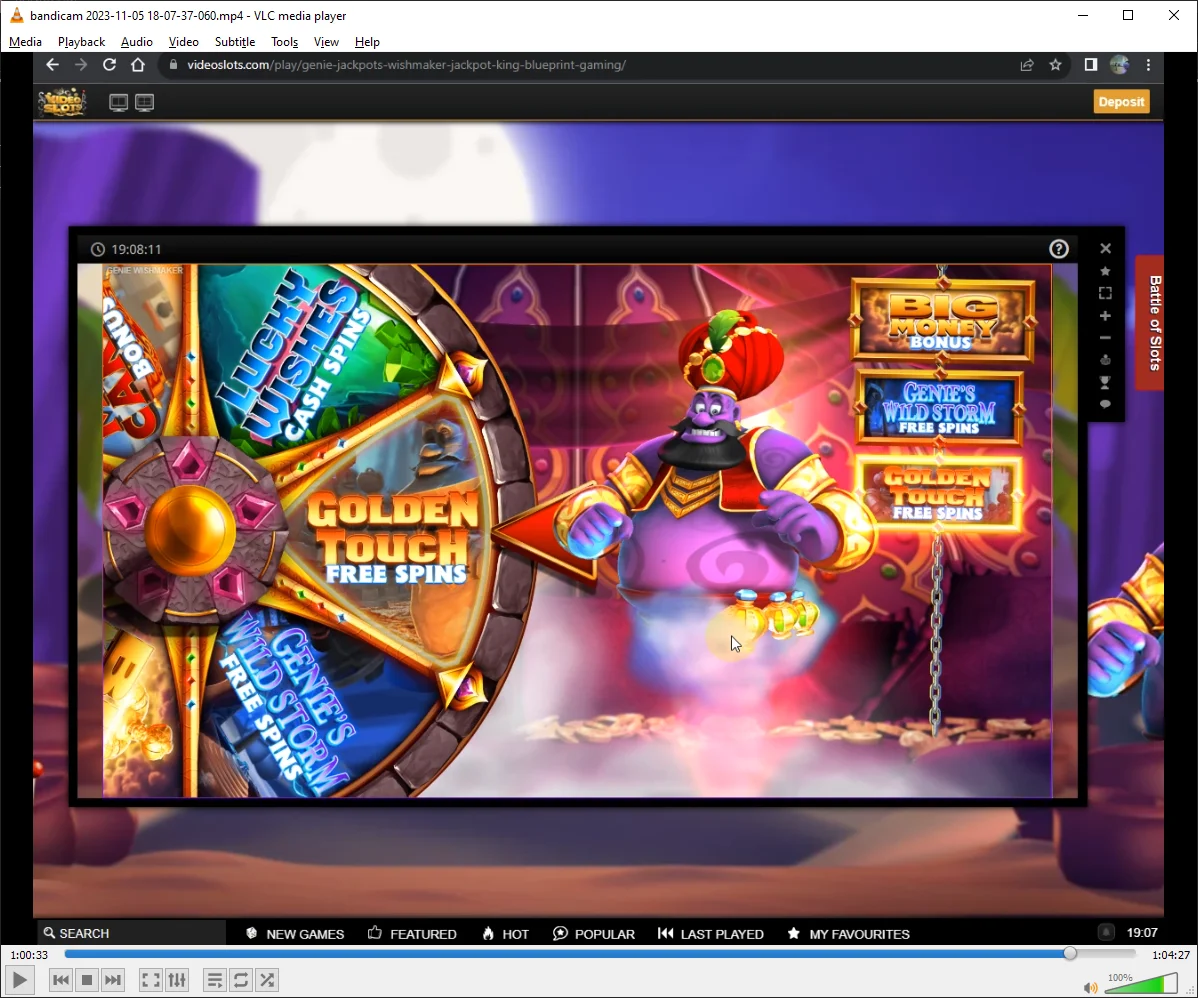Viewport: 1198px width, 998px height.
Task: Click the Search field in casino bar
Action: pos(131,933)
